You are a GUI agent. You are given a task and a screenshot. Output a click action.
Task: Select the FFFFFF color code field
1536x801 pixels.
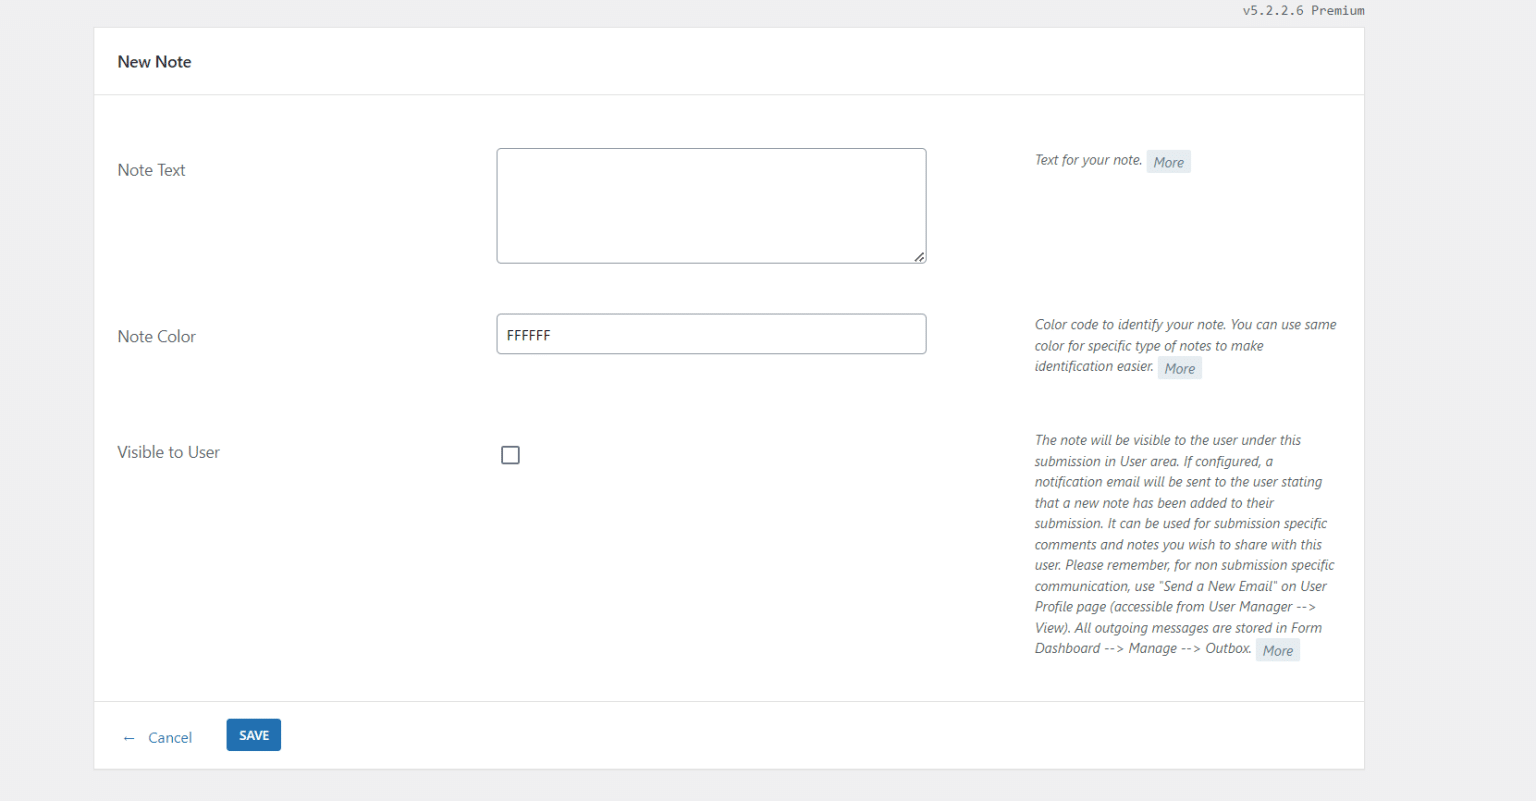710,334
